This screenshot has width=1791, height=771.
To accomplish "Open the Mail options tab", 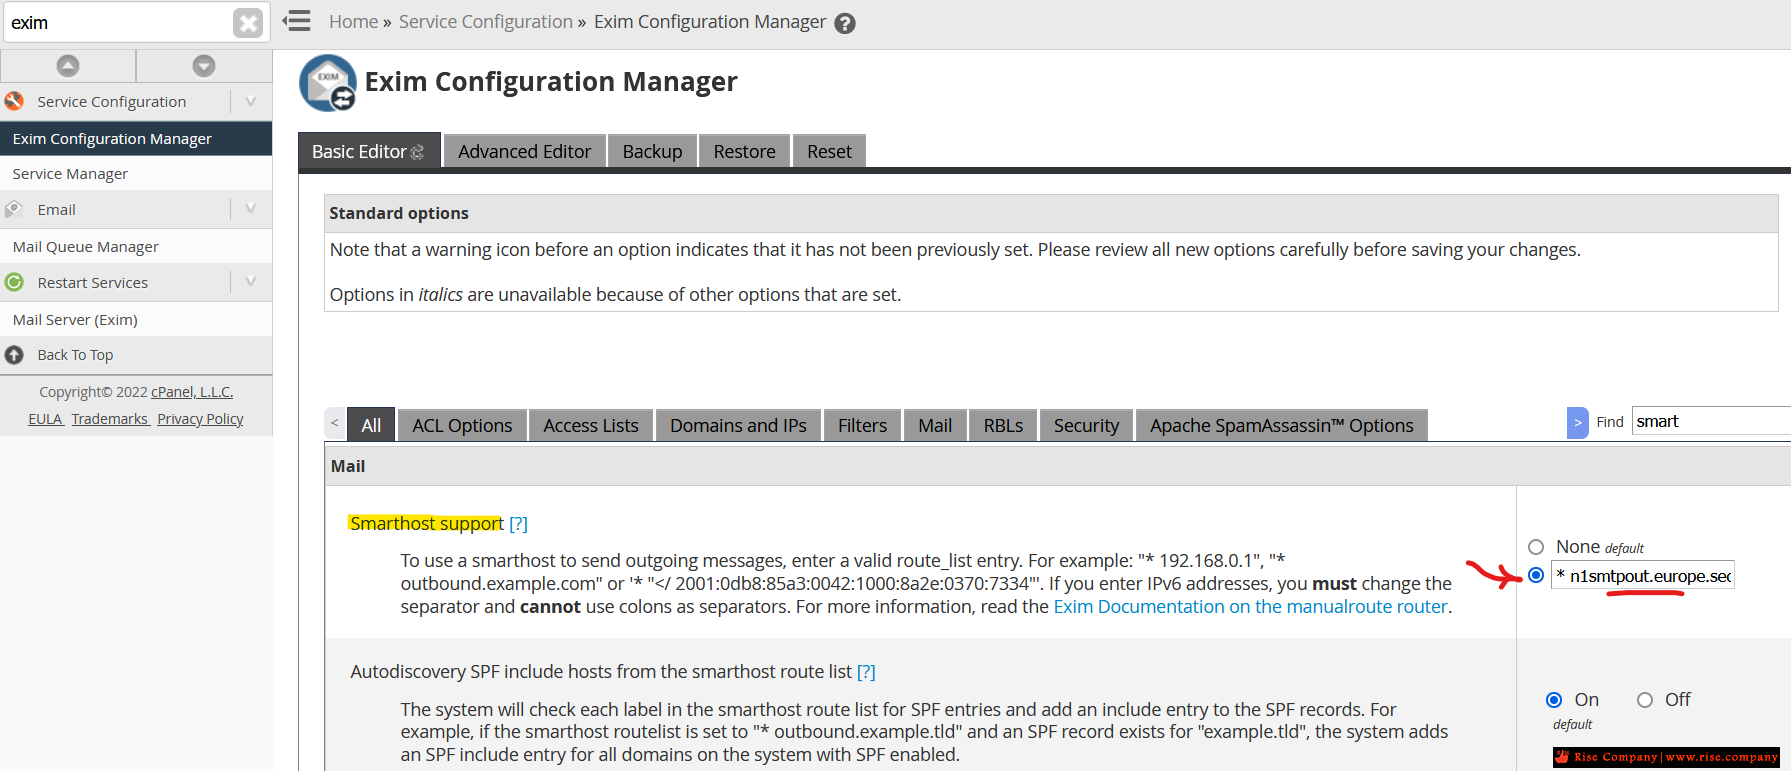I will 935,425.
